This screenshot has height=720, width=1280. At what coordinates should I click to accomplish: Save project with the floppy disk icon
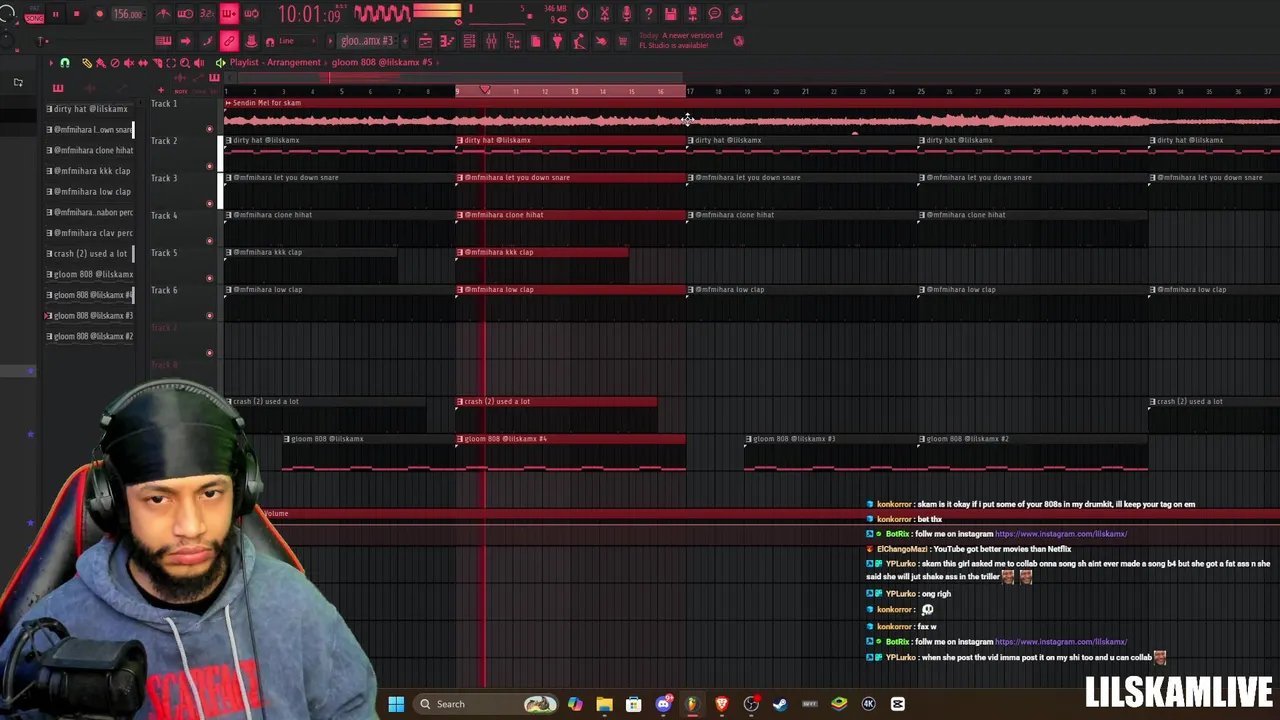[670, 13]
